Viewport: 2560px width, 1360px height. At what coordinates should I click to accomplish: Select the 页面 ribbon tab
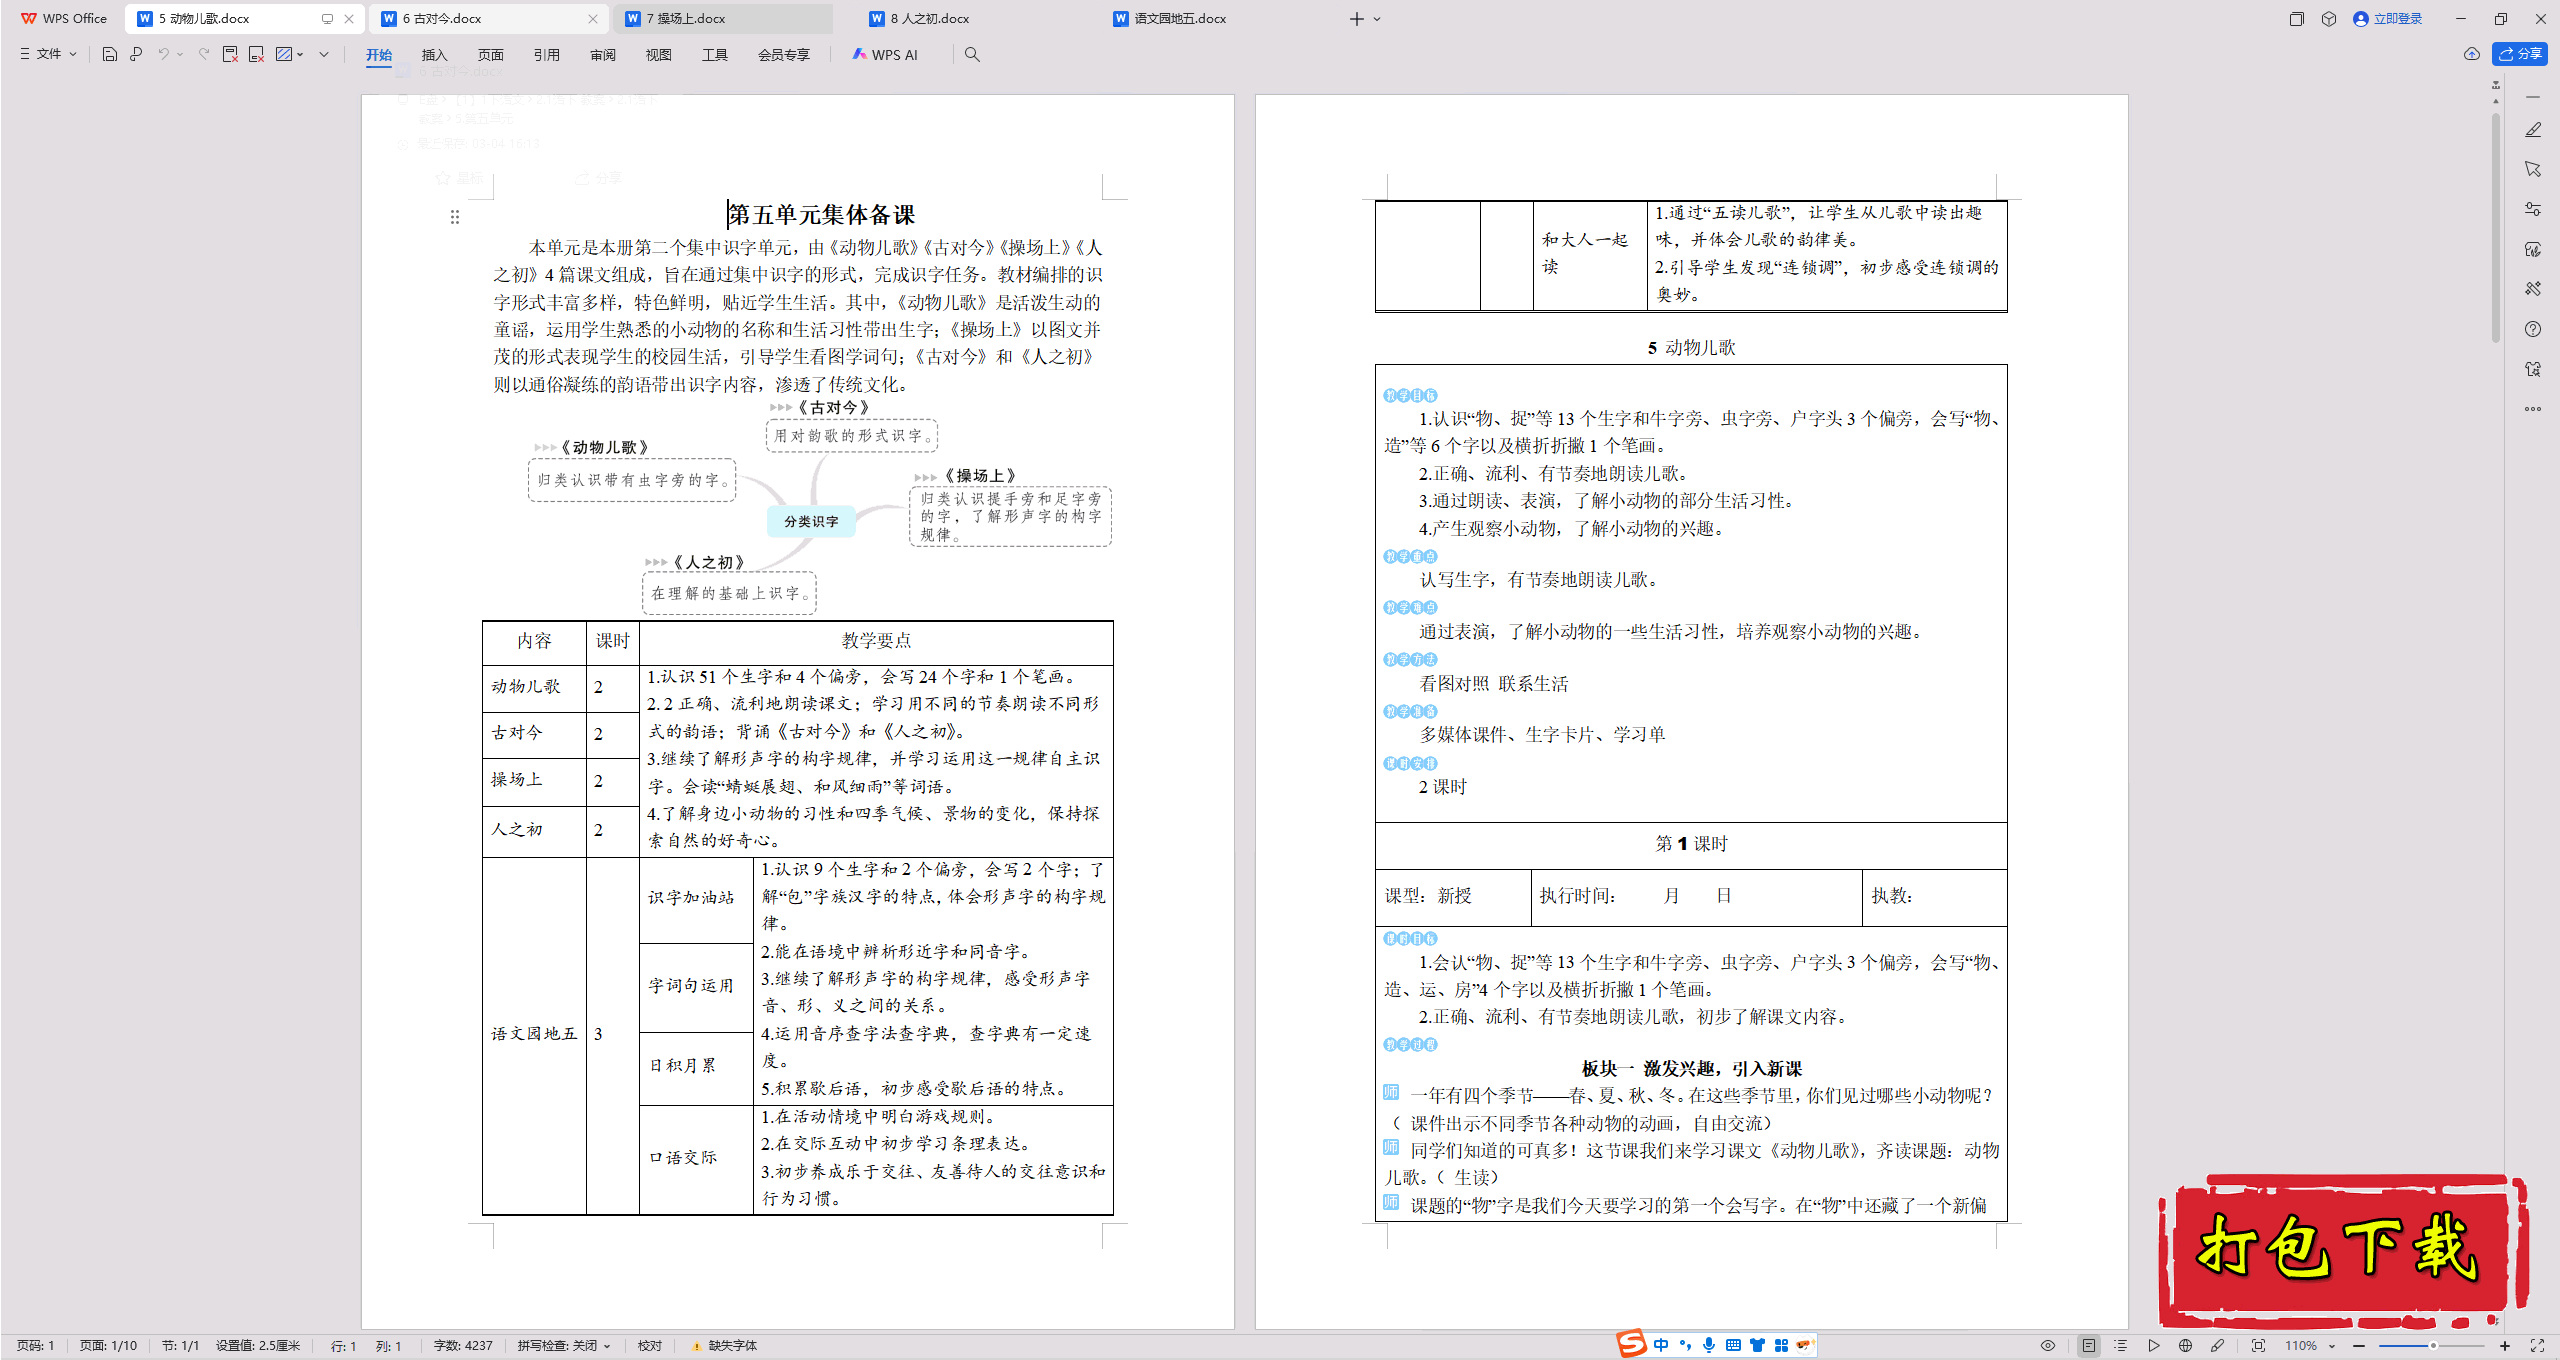point(491,55)
